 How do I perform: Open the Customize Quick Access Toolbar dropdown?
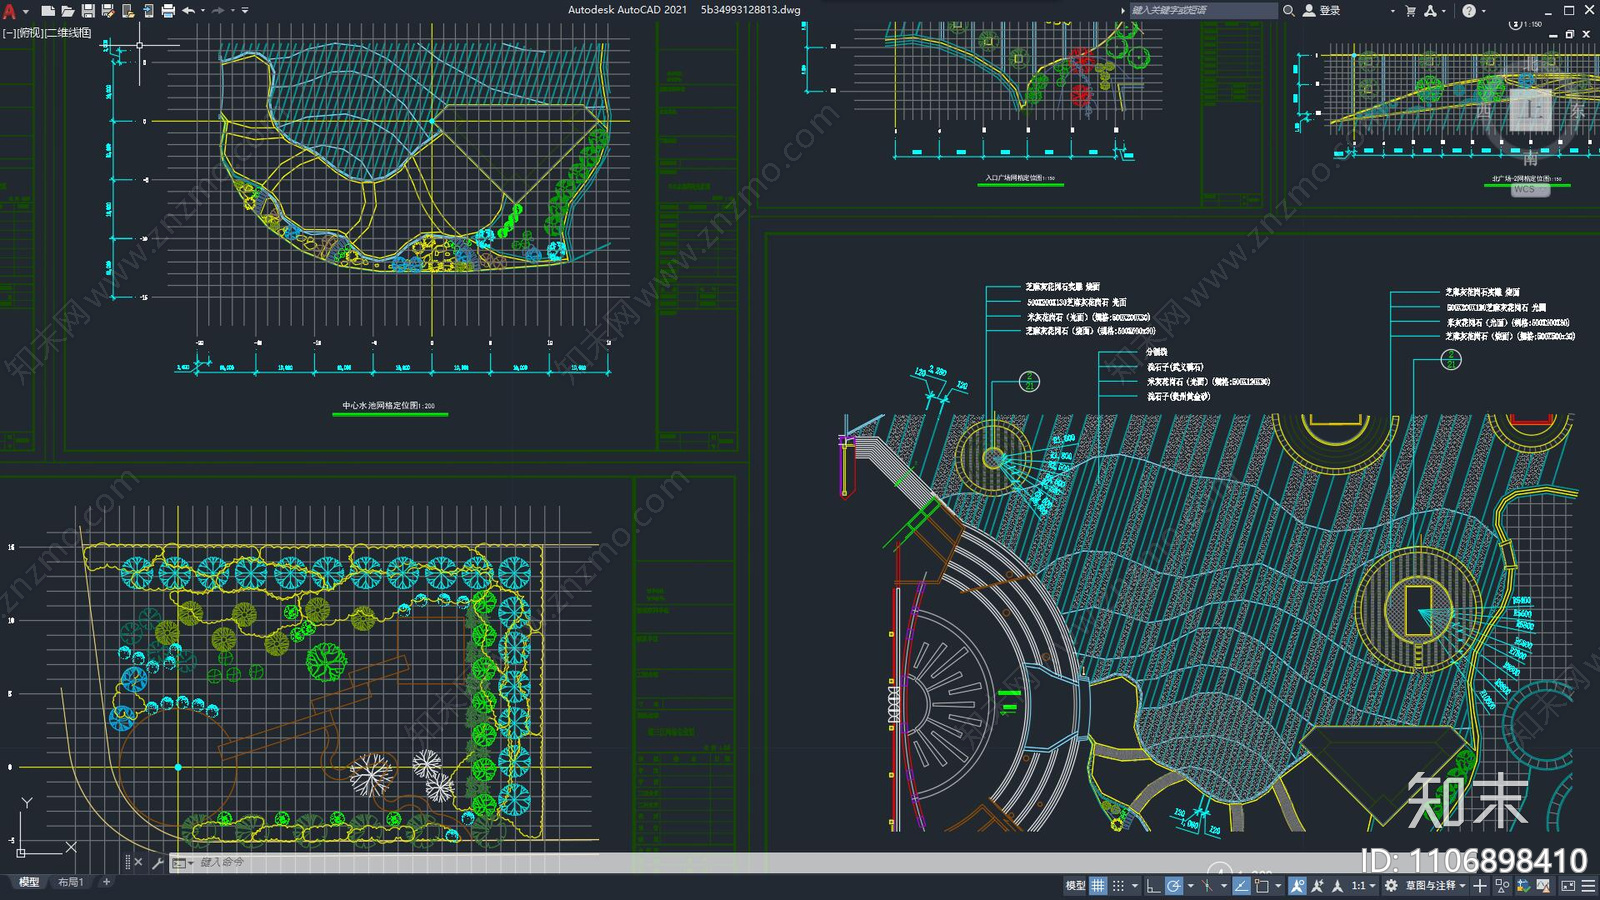pyautogui.click(x=245, y=11)
